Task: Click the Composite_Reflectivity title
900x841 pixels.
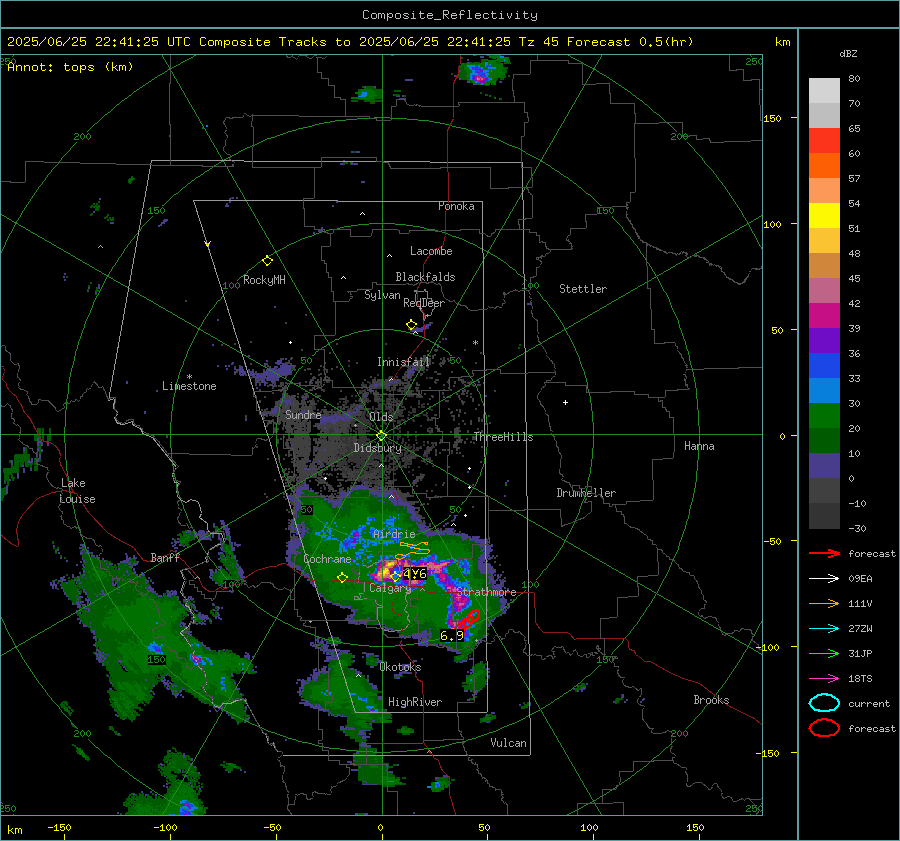Action: [449, 15]
